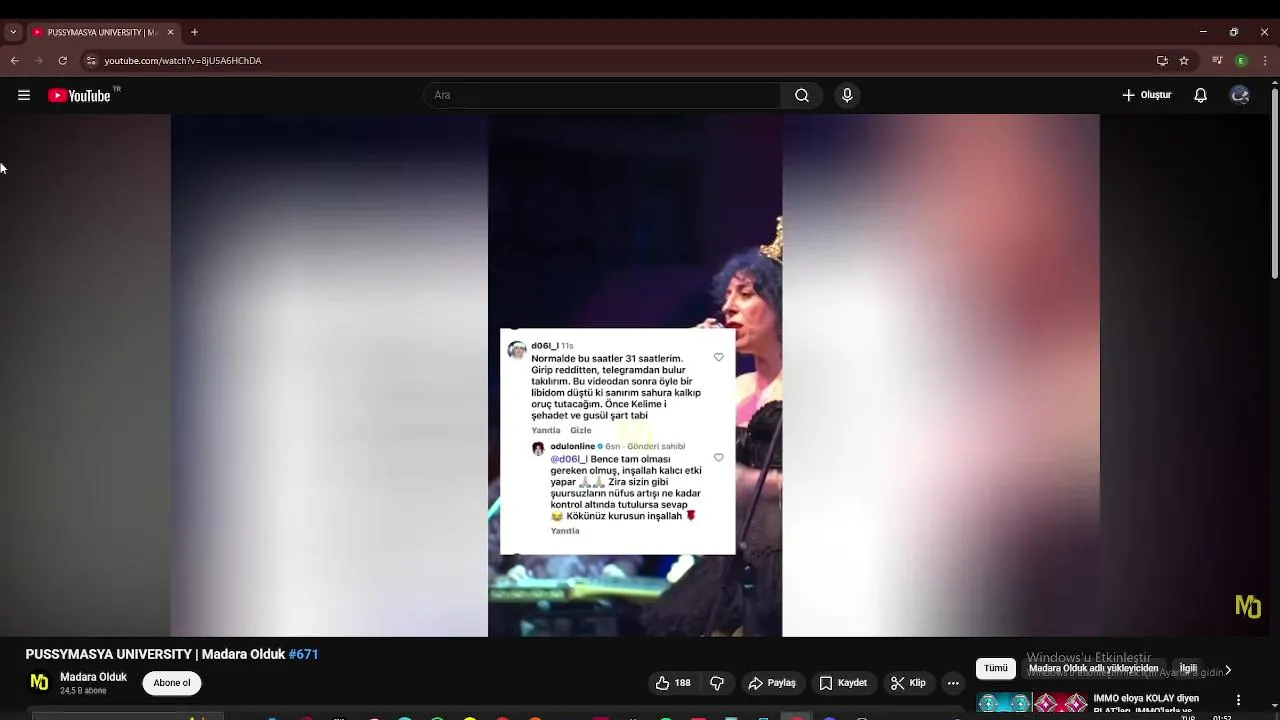1280x720 pixels.
Task: Click the install app icon in address bar
Action: [x=1162, y=61]
